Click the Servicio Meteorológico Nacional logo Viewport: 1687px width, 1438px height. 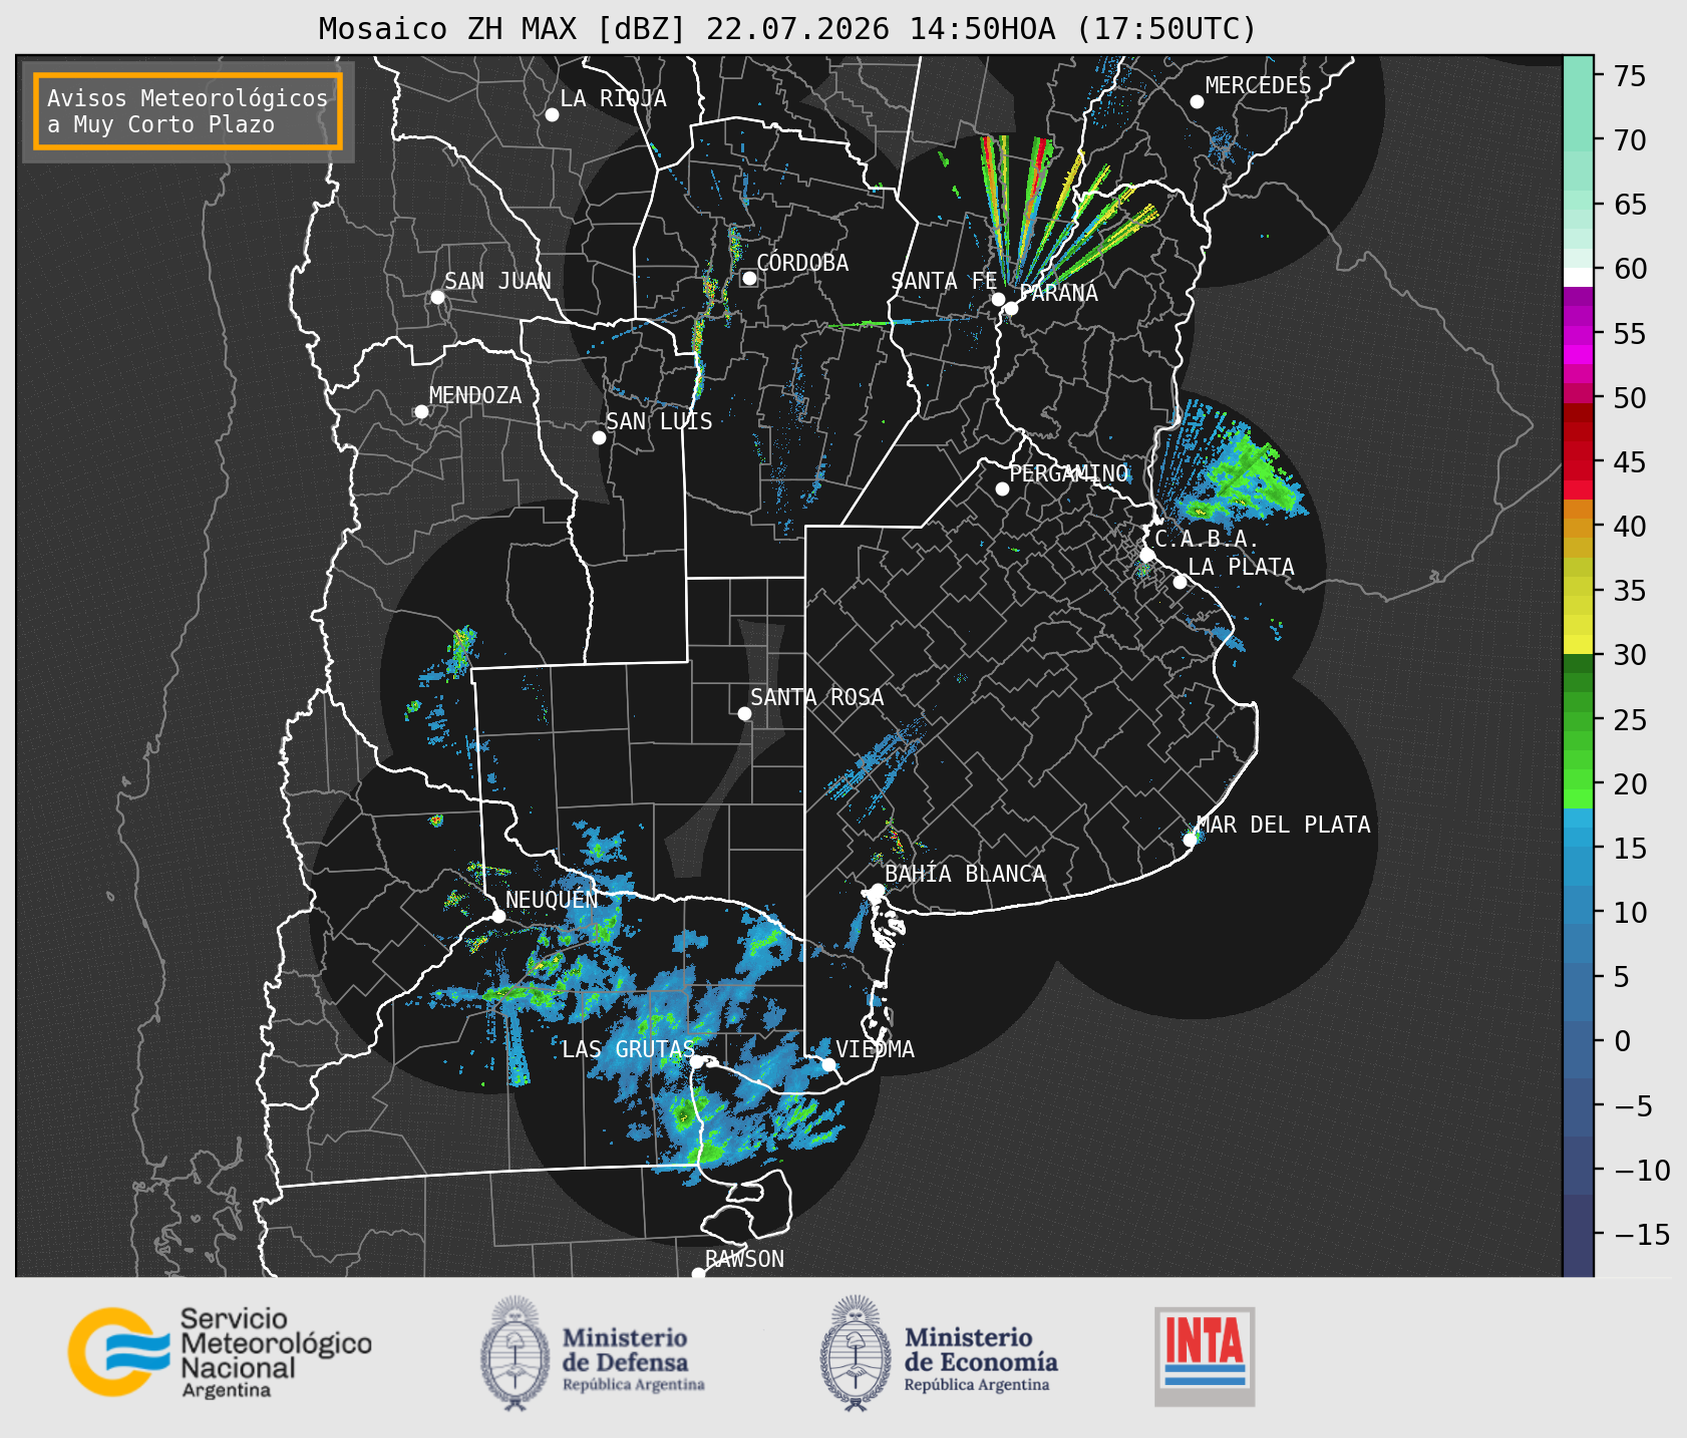[x=220, y=1352]
